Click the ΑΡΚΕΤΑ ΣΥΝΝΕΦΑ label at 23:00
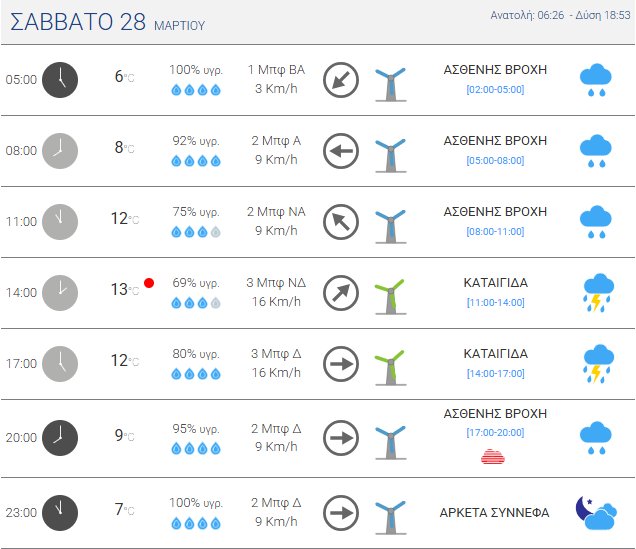 pos(494,512)
